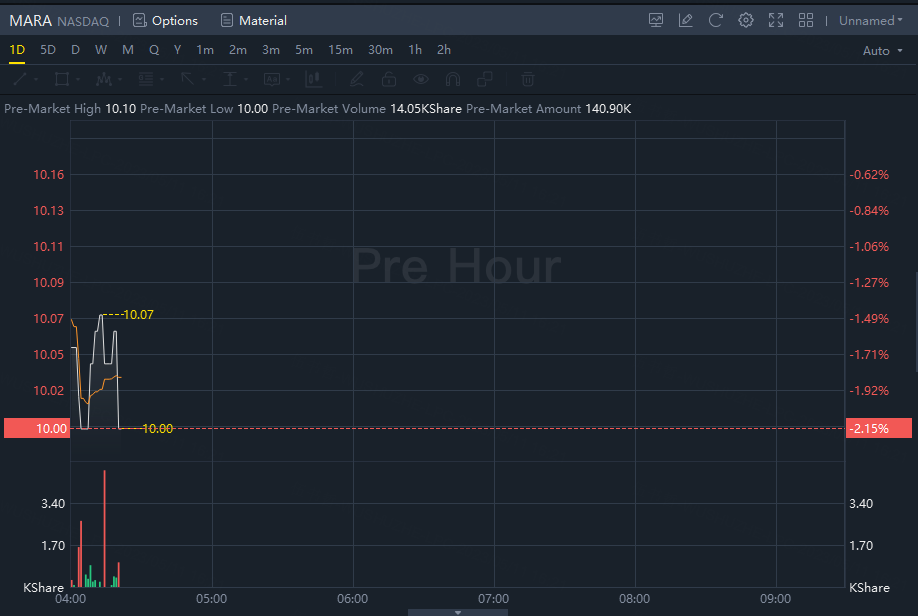
Task: Open the Unnamed layout dropdown
Action: 871,20
